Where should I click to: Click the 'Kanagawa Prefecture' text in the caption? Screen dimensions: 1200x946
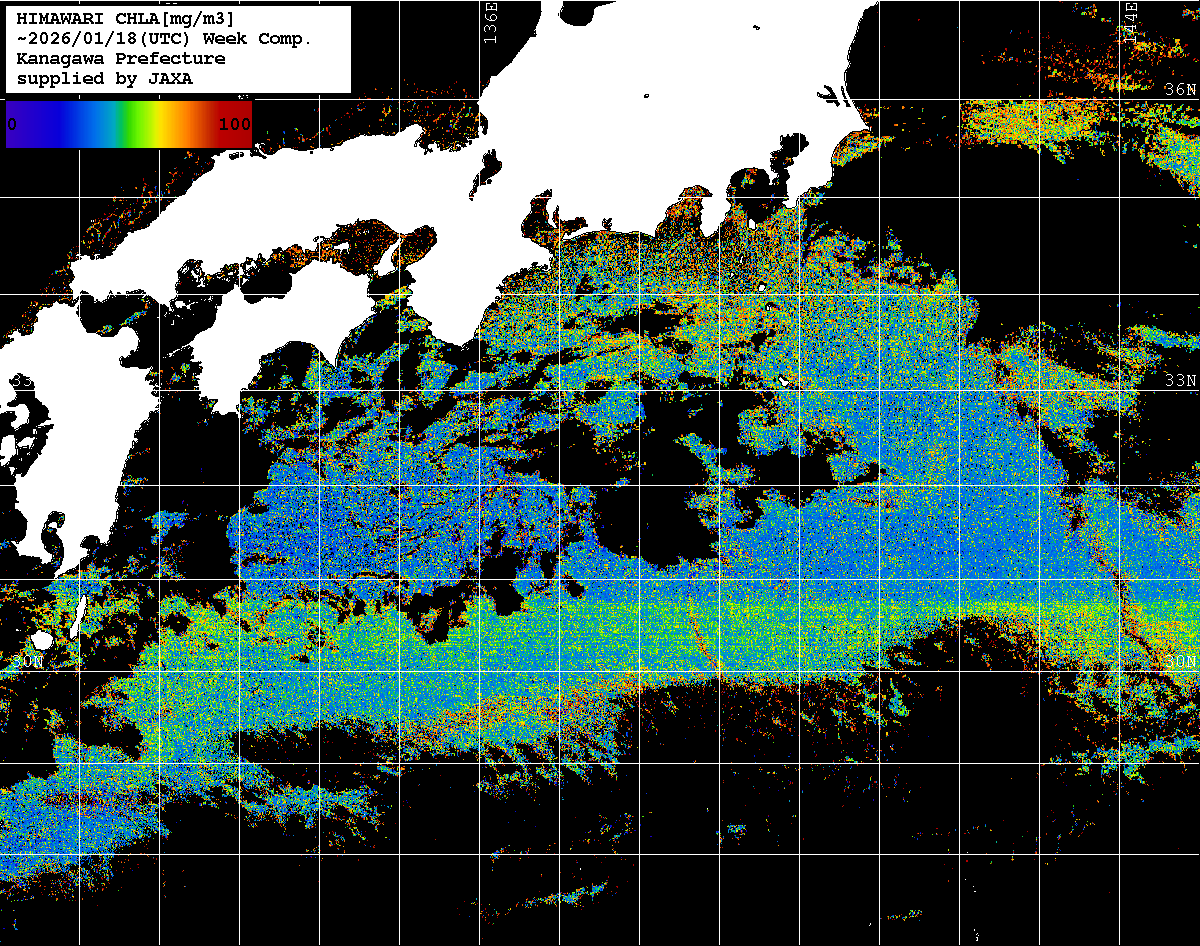(x=120, y=59)
